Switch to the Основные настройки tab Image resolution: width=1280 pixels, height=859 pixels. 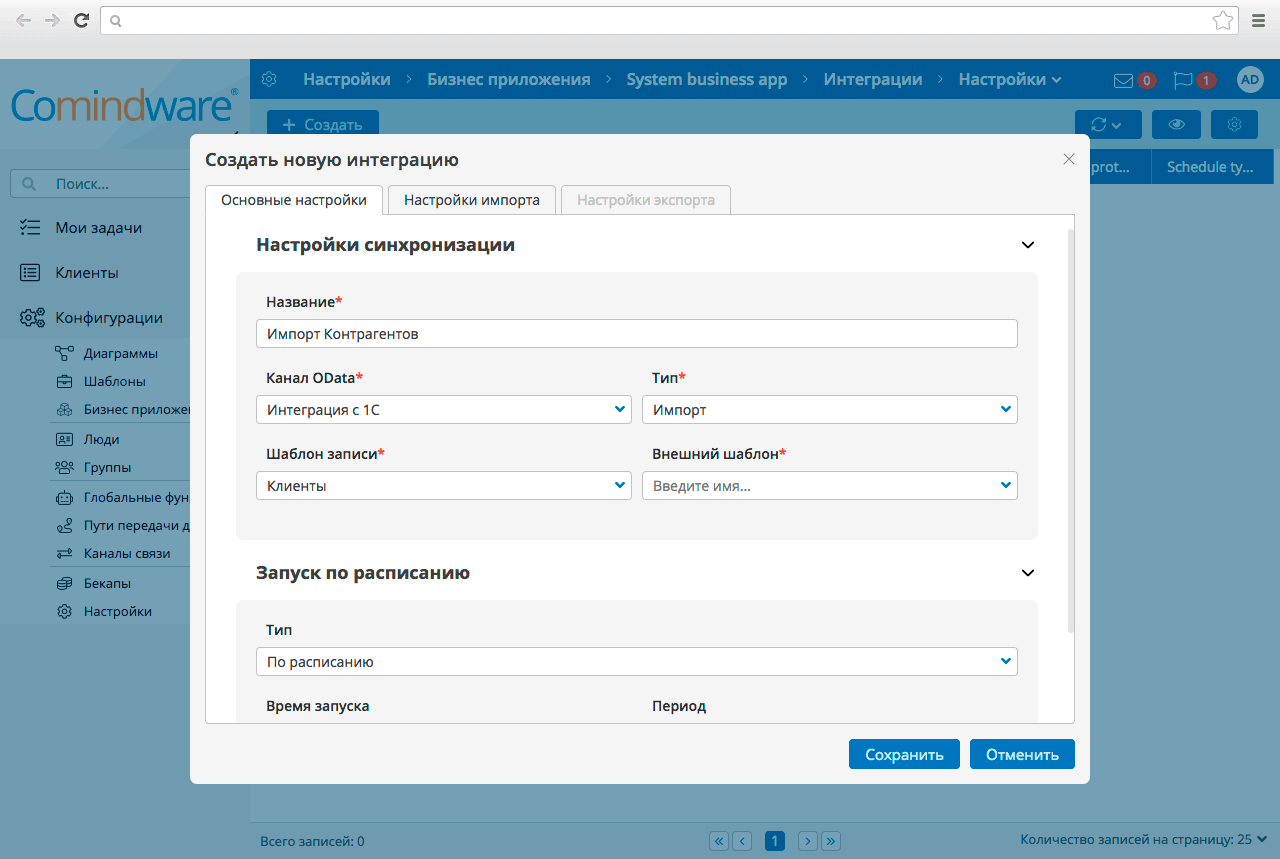tap(293, 199)
